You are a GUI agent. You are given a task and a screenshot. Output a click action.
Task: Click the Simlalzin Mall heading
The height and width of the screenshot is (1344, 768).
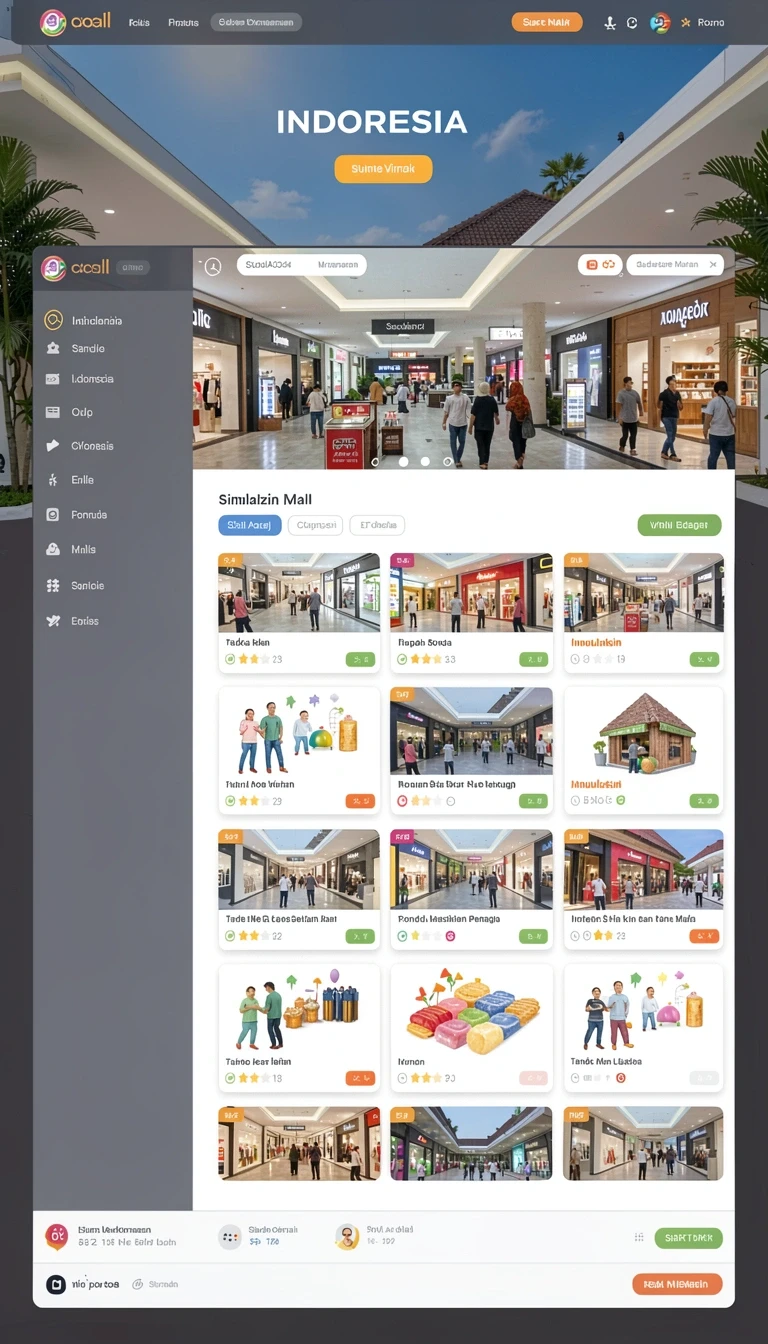point(265,498)
